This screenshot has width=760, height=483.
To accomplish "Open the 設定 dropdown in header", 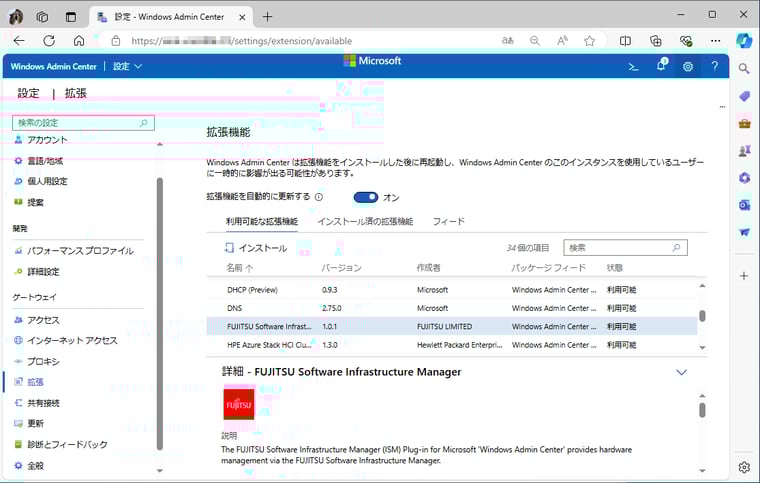I will point(127,66).
